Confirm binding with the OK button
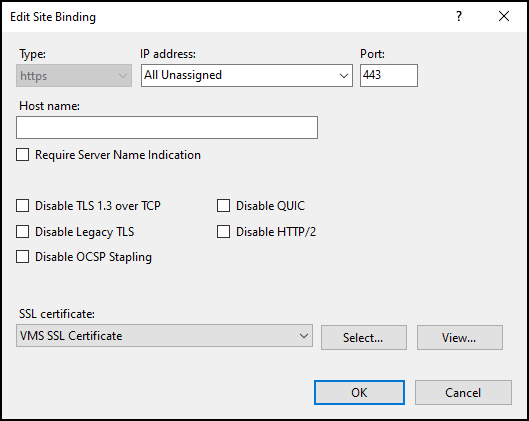This screenshot has width=529, height=421. 359,393
